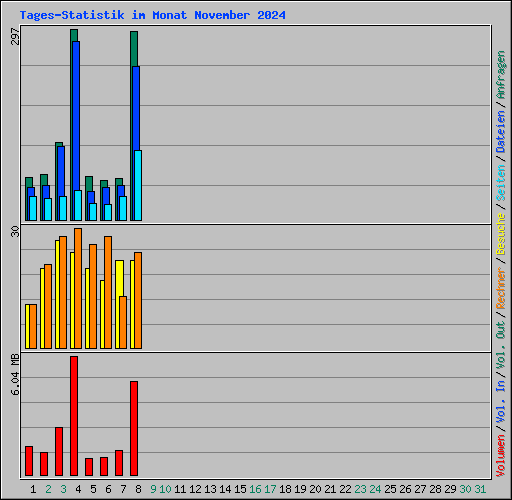Screen dimensions: 512x500
Task: Click the orange Rechner bar for day 8
Action: point(138,301)
